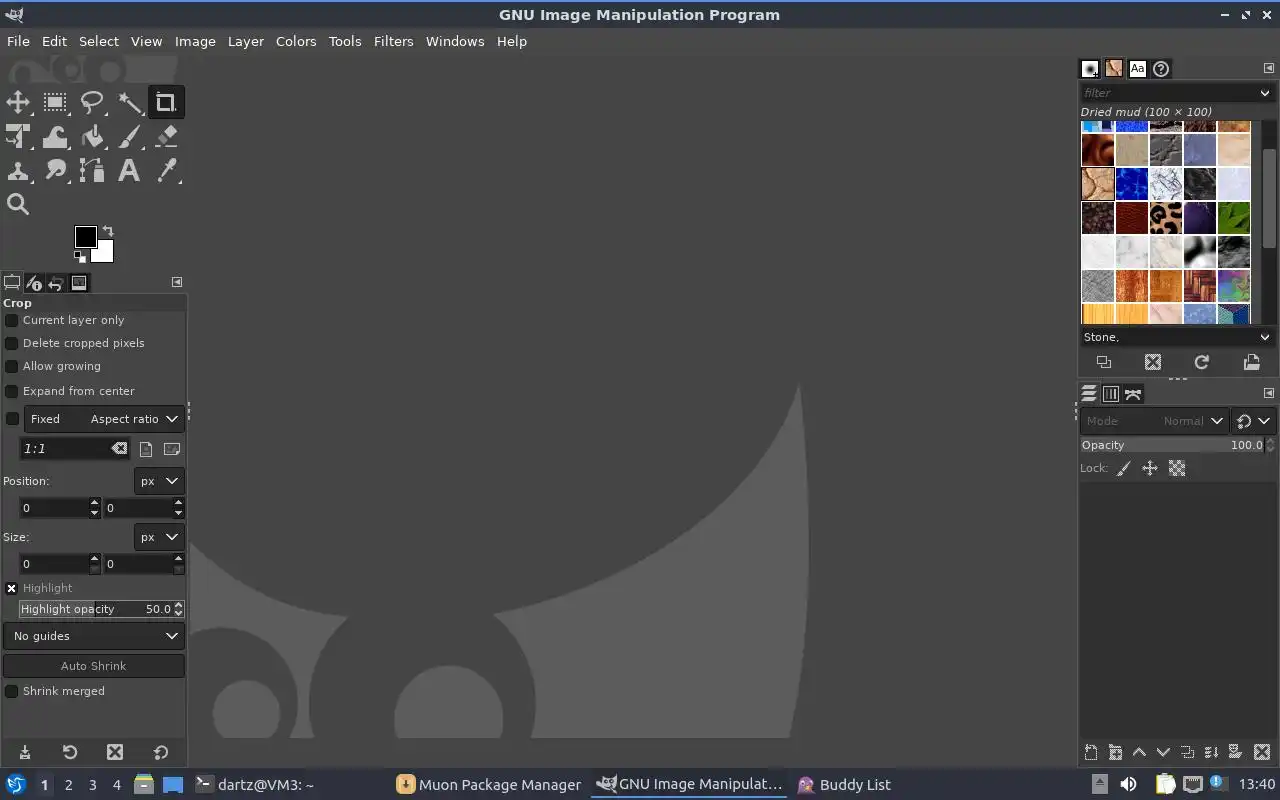Switch to the Images tab
This screenshot has width=1280, height=800.
tap(79, 283)
